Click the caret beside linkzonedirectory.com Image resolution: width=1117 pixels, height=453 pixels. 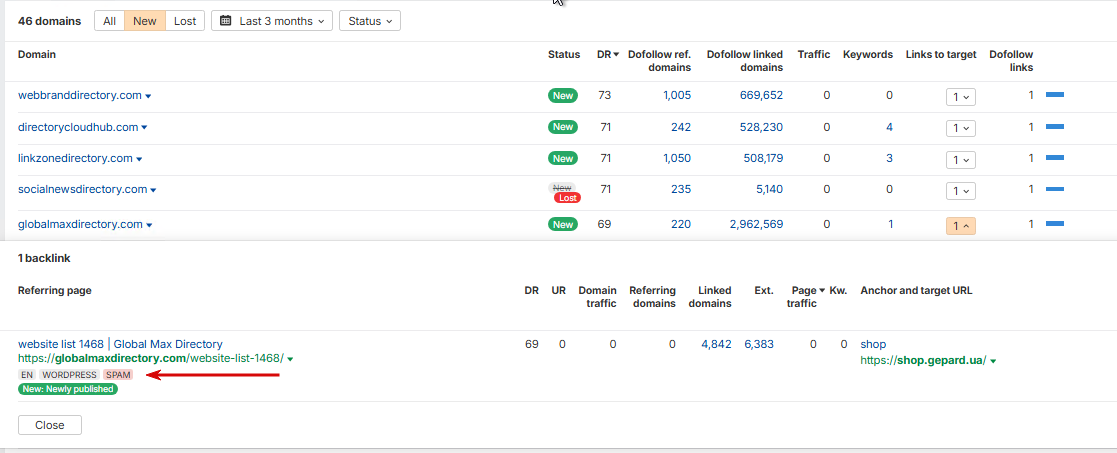pos(139,160)
